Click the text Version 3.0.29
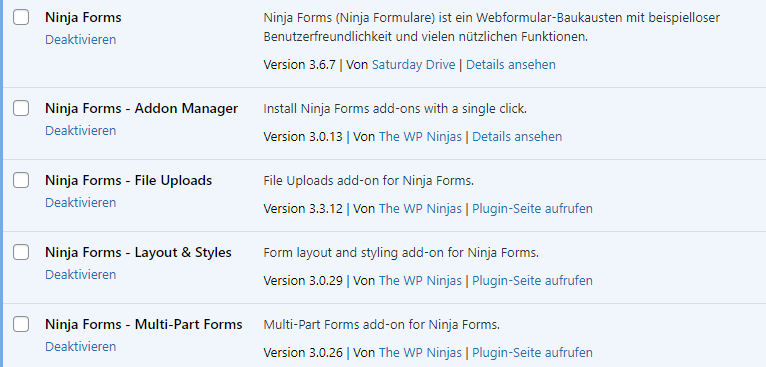Viewport: 766px width, 367px height. pos(303,281)
